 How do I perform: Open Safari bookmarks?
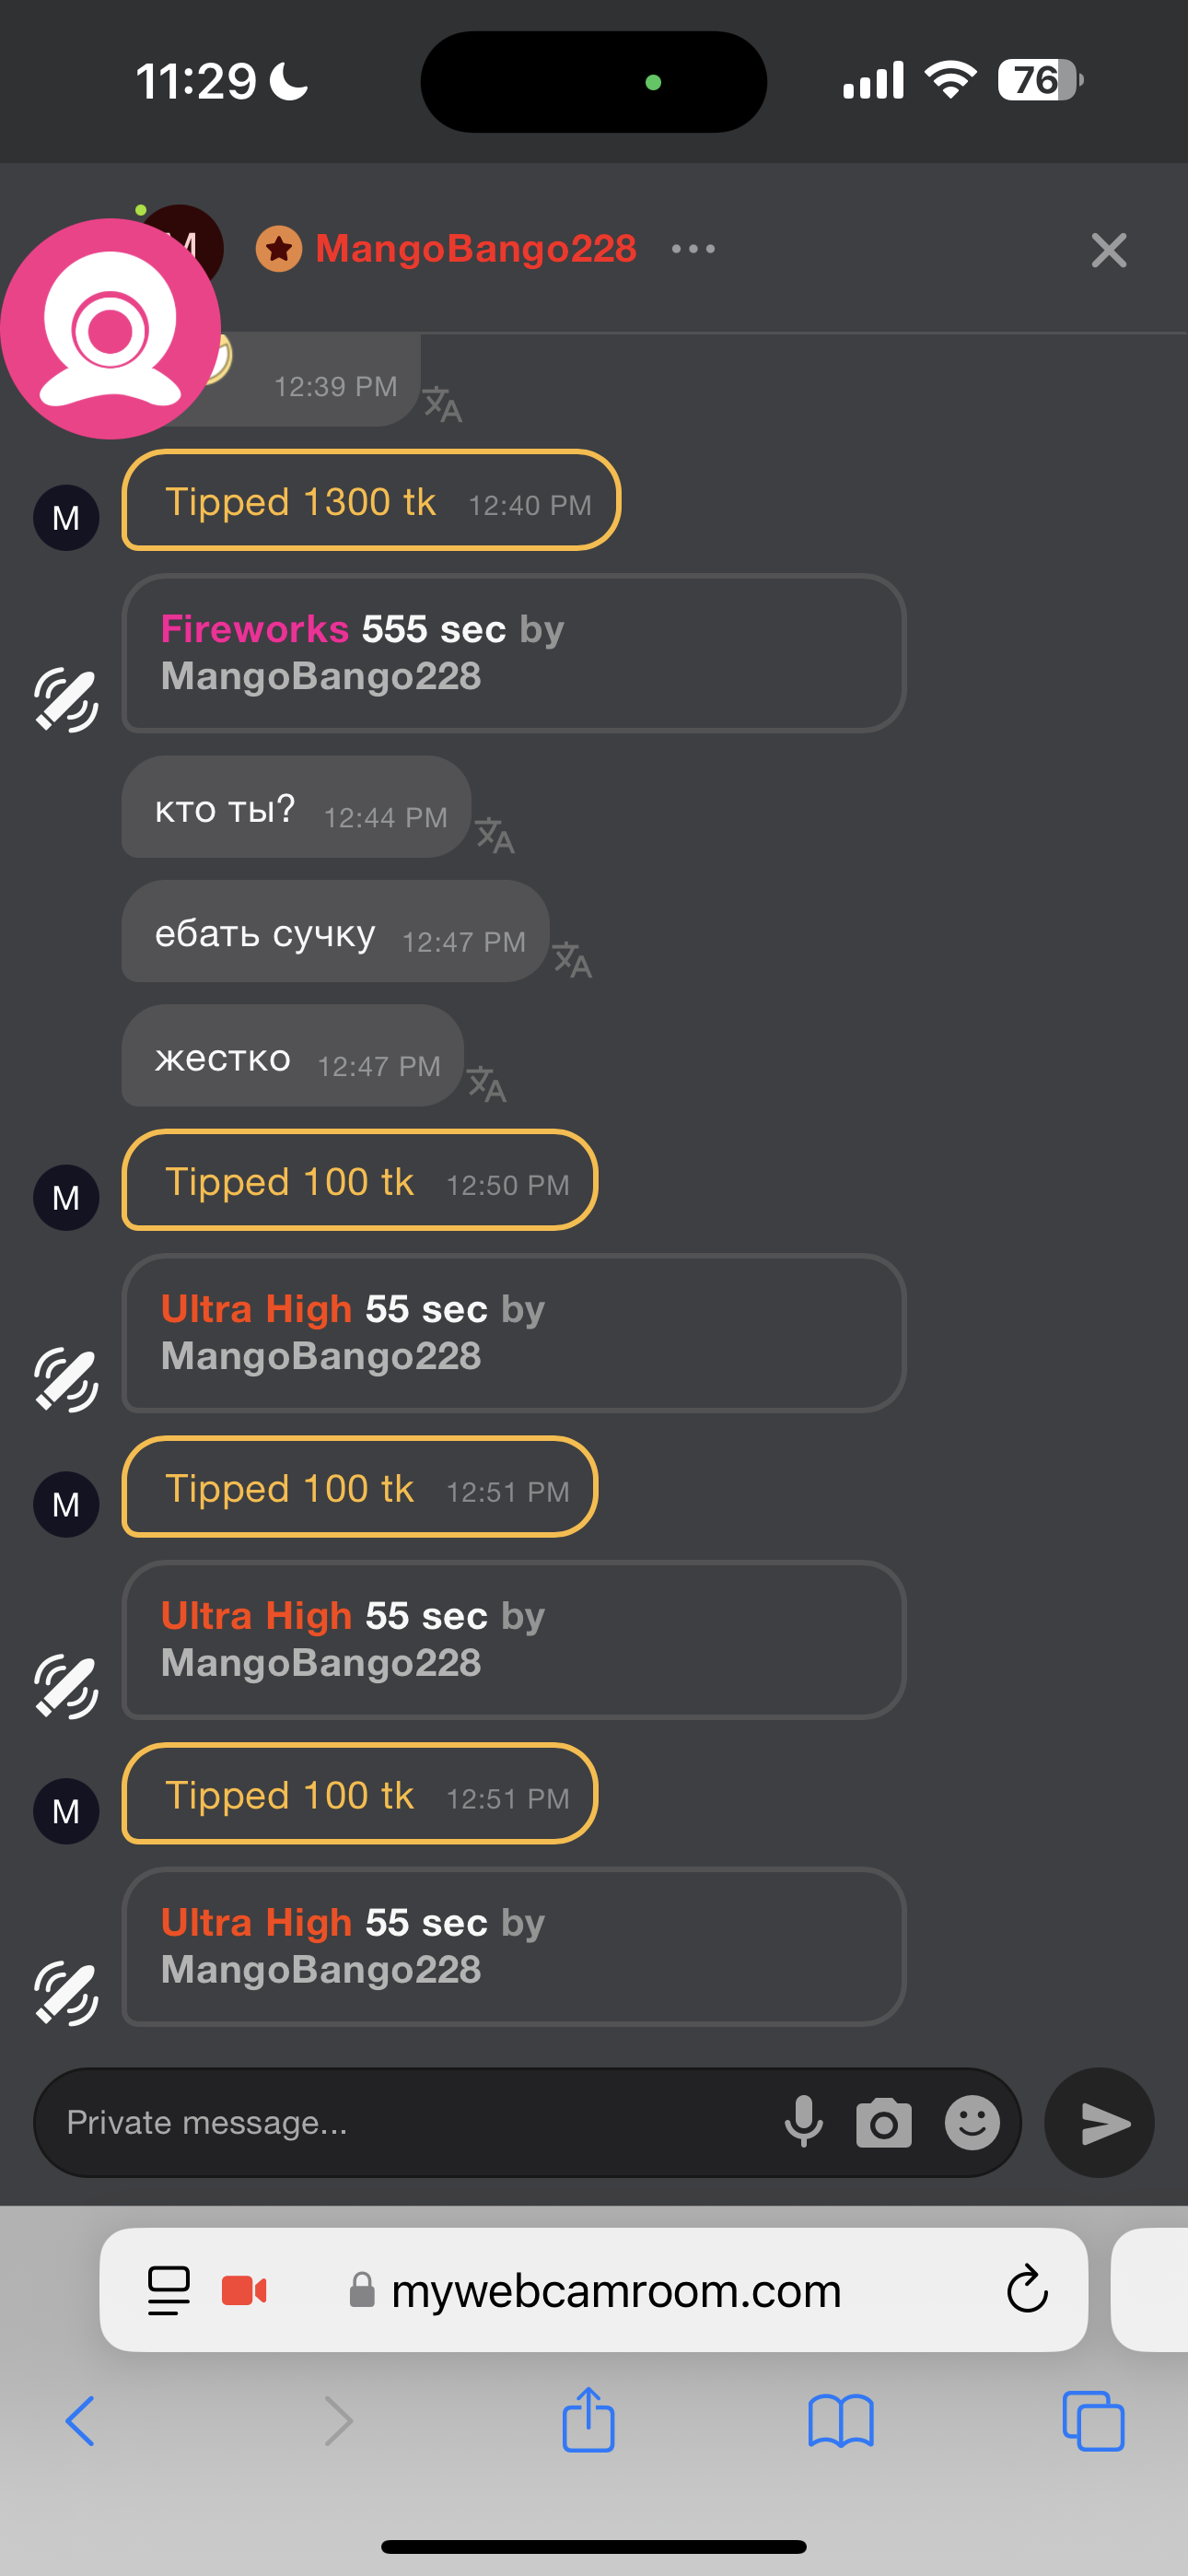(840, 2421)
